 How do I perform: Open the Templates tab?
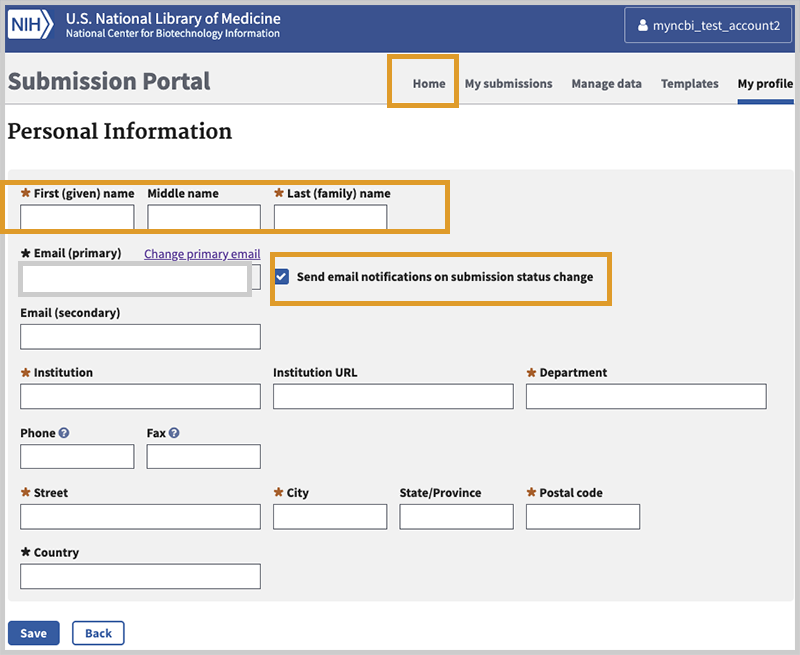pos(690,84)
